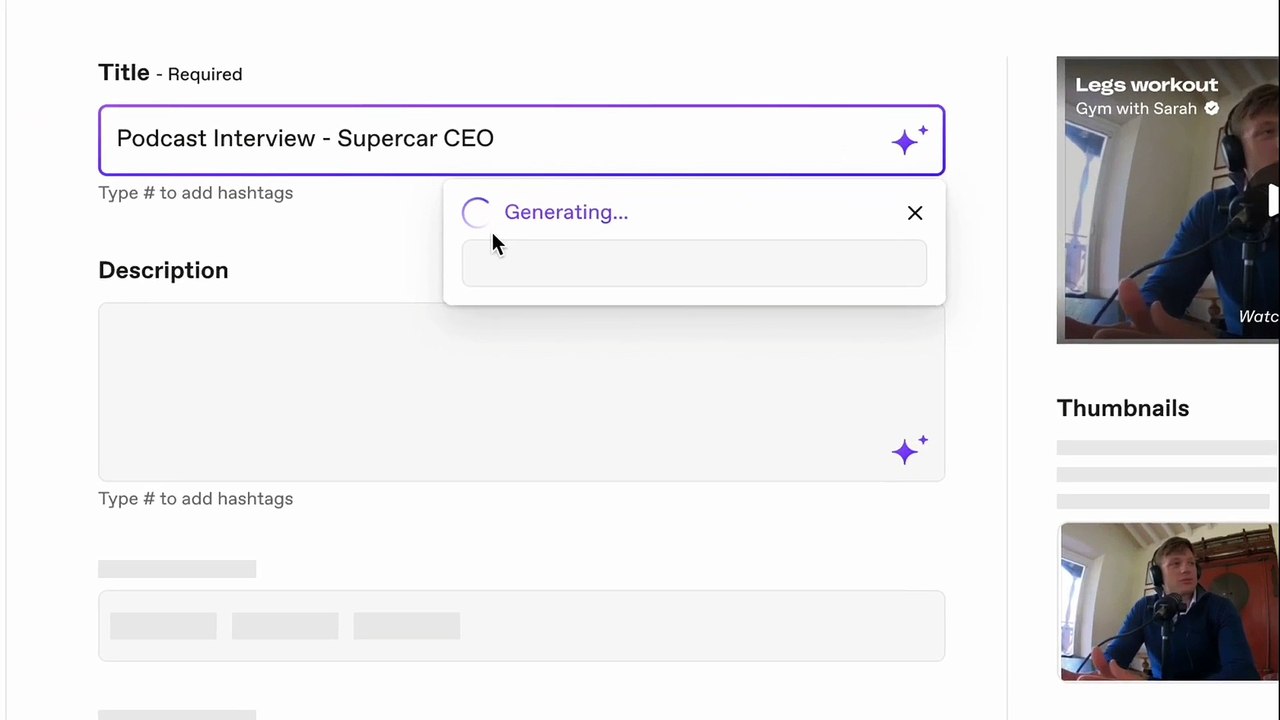This screenshot has width=1280, height=720.
Task: Click the hashtag hint below Title field
Action: (196, 193)
